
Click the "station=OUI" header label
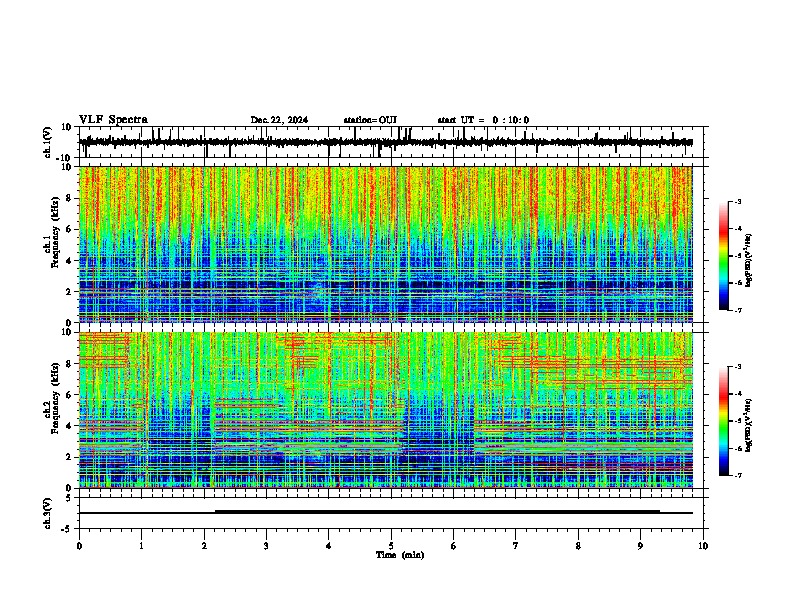[370, 120]
